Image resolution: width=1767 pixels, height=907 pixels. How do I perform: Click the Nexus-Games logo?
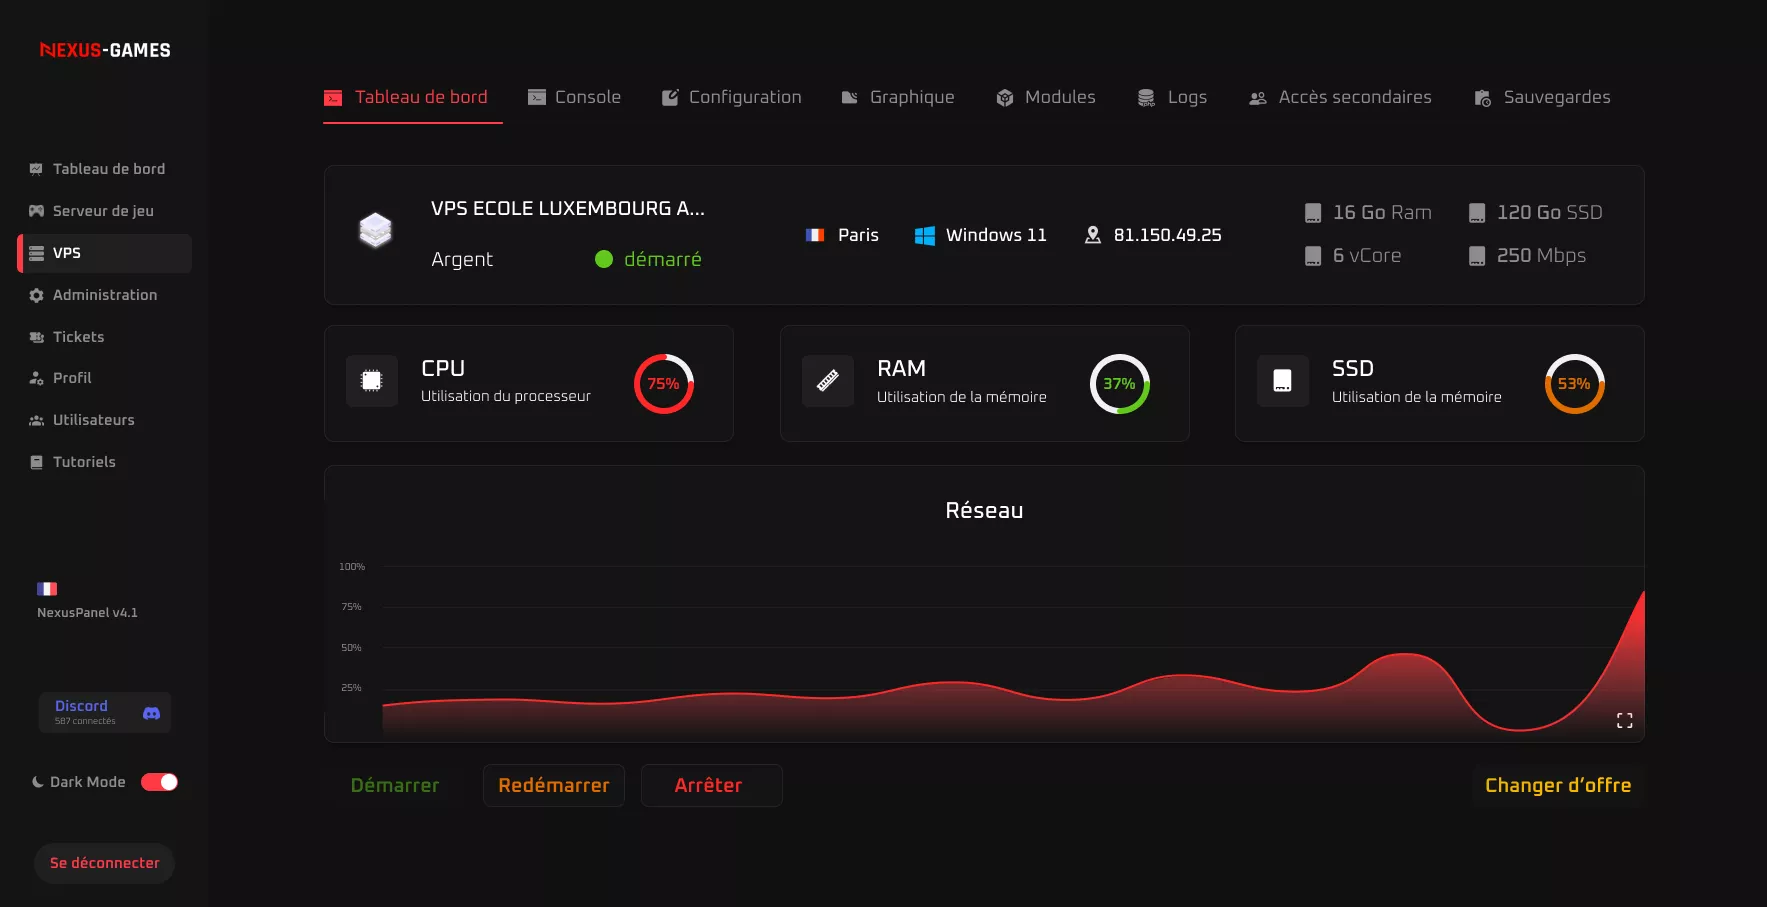pyautogui.click(x=105, y=50)
